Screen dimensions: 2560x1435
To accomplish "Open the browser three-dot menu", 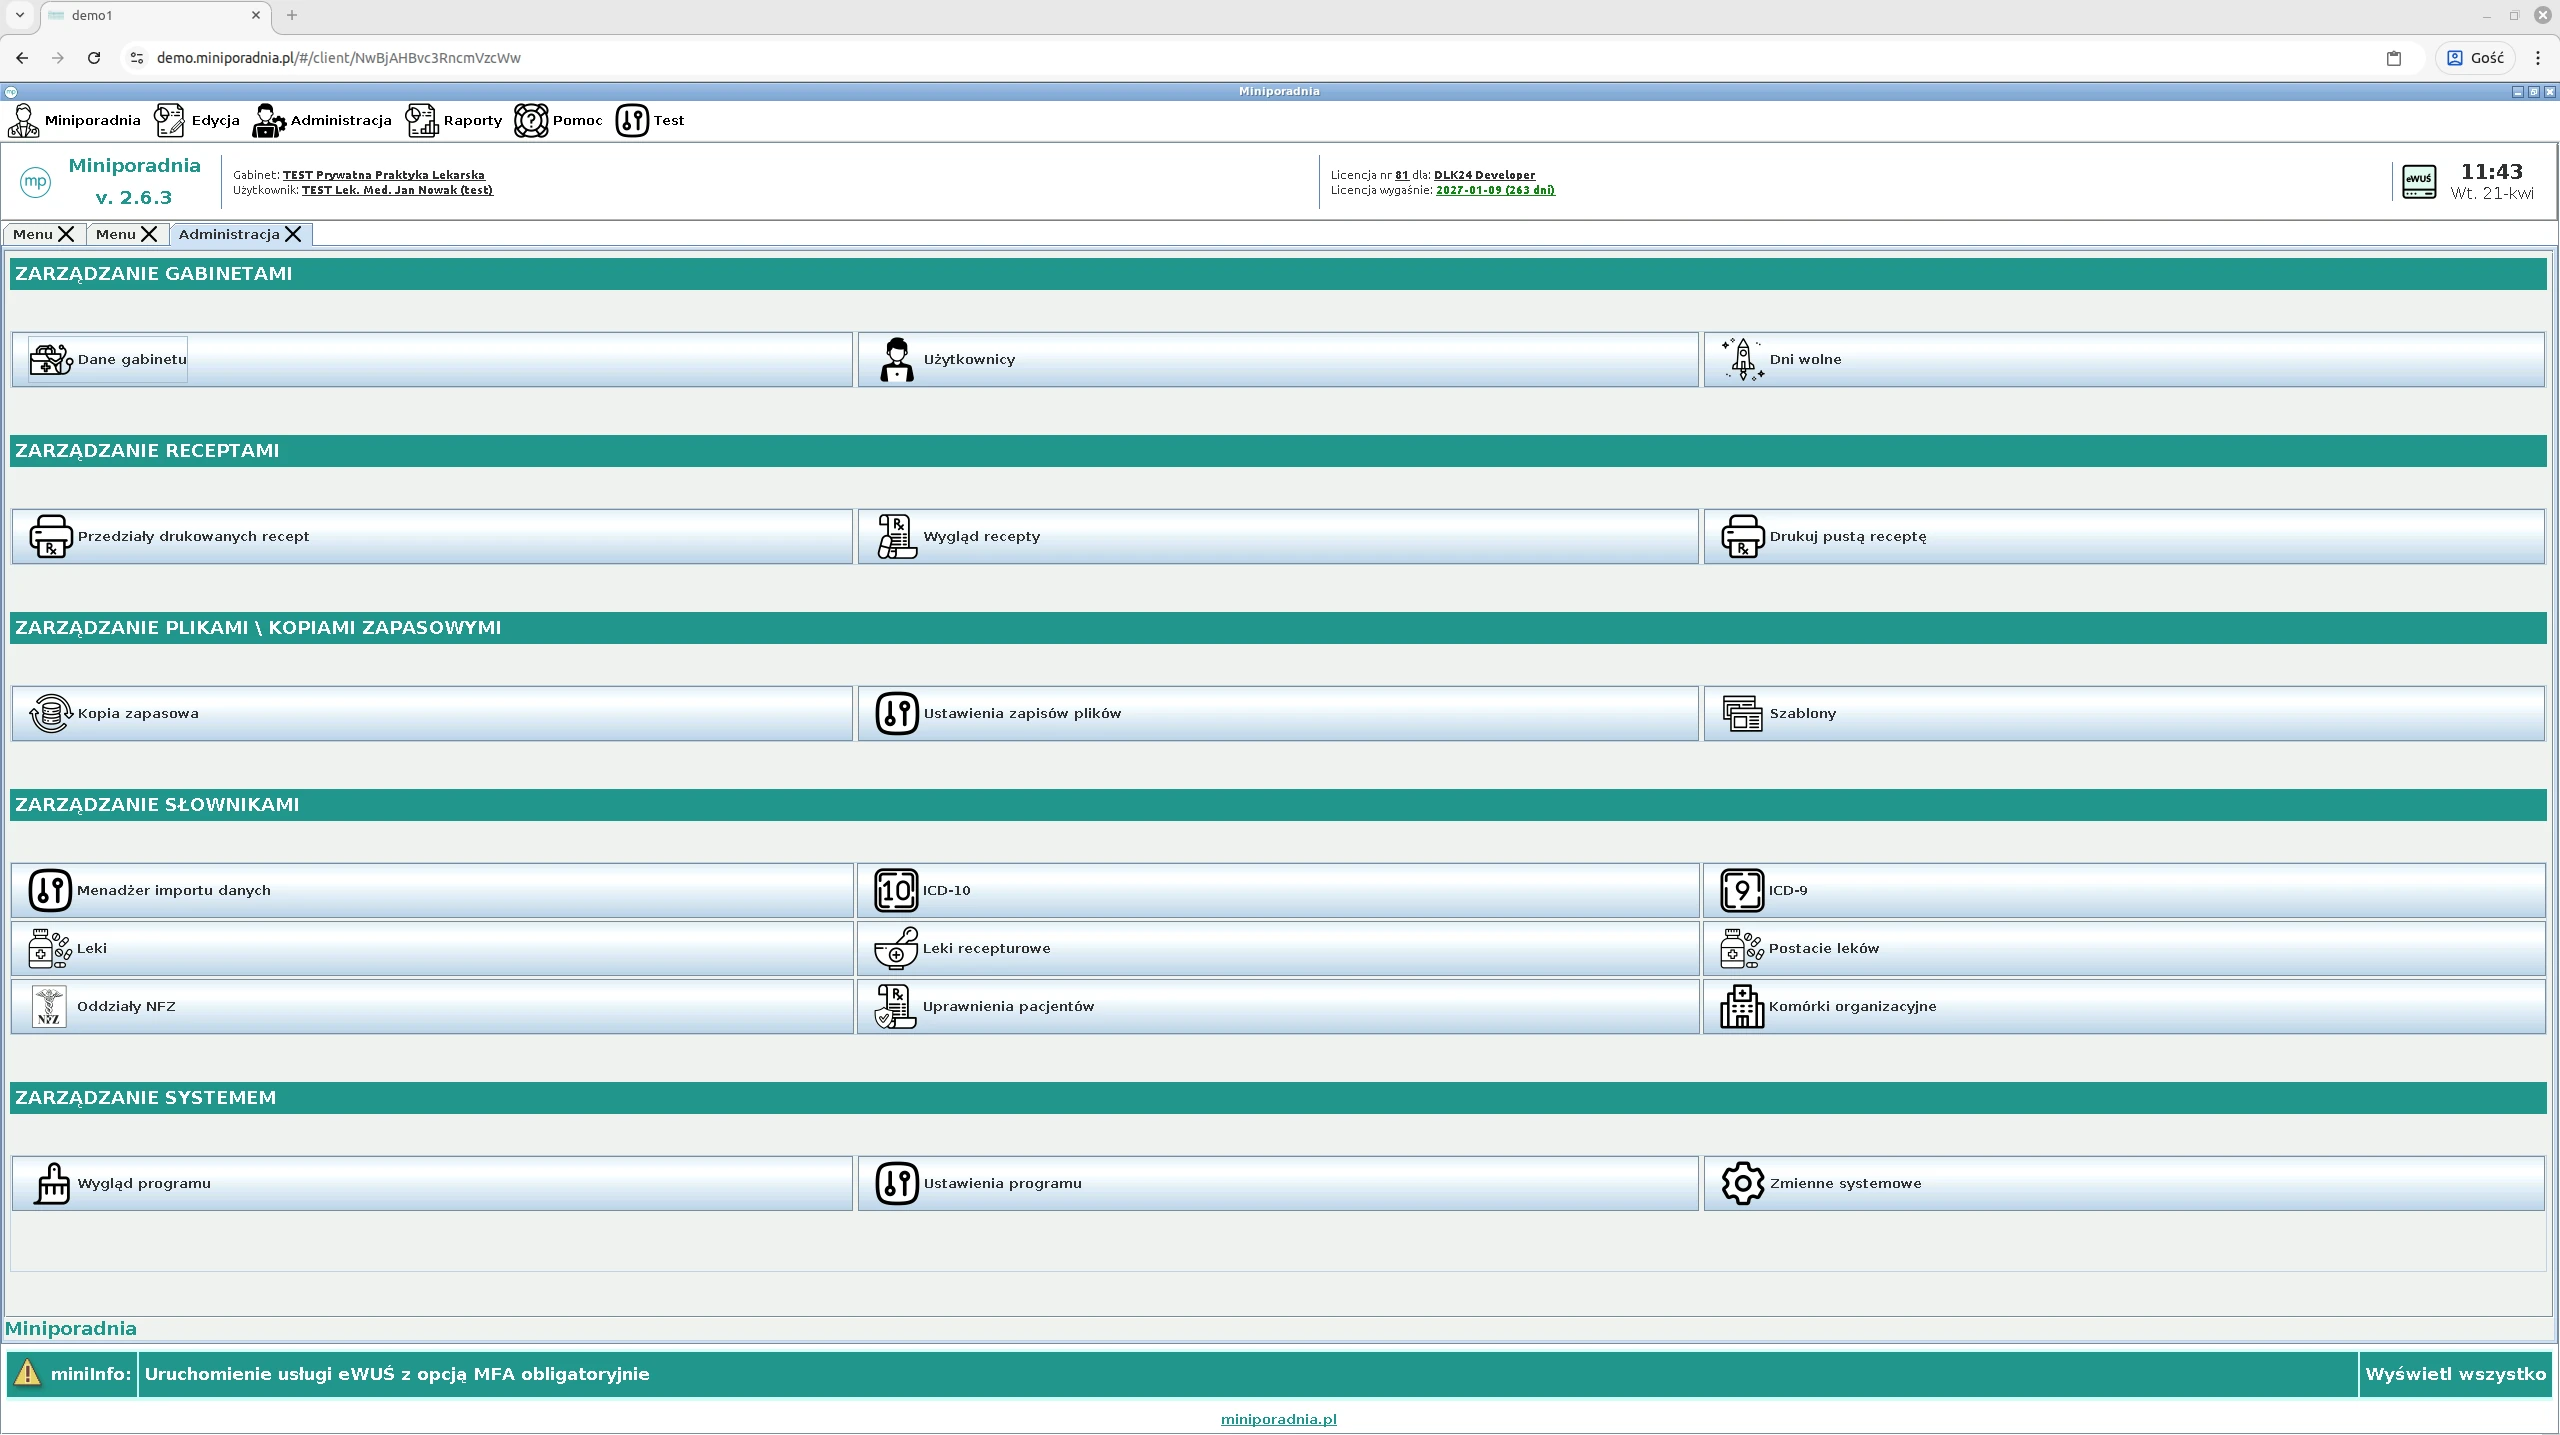I will coord(2537,58).
